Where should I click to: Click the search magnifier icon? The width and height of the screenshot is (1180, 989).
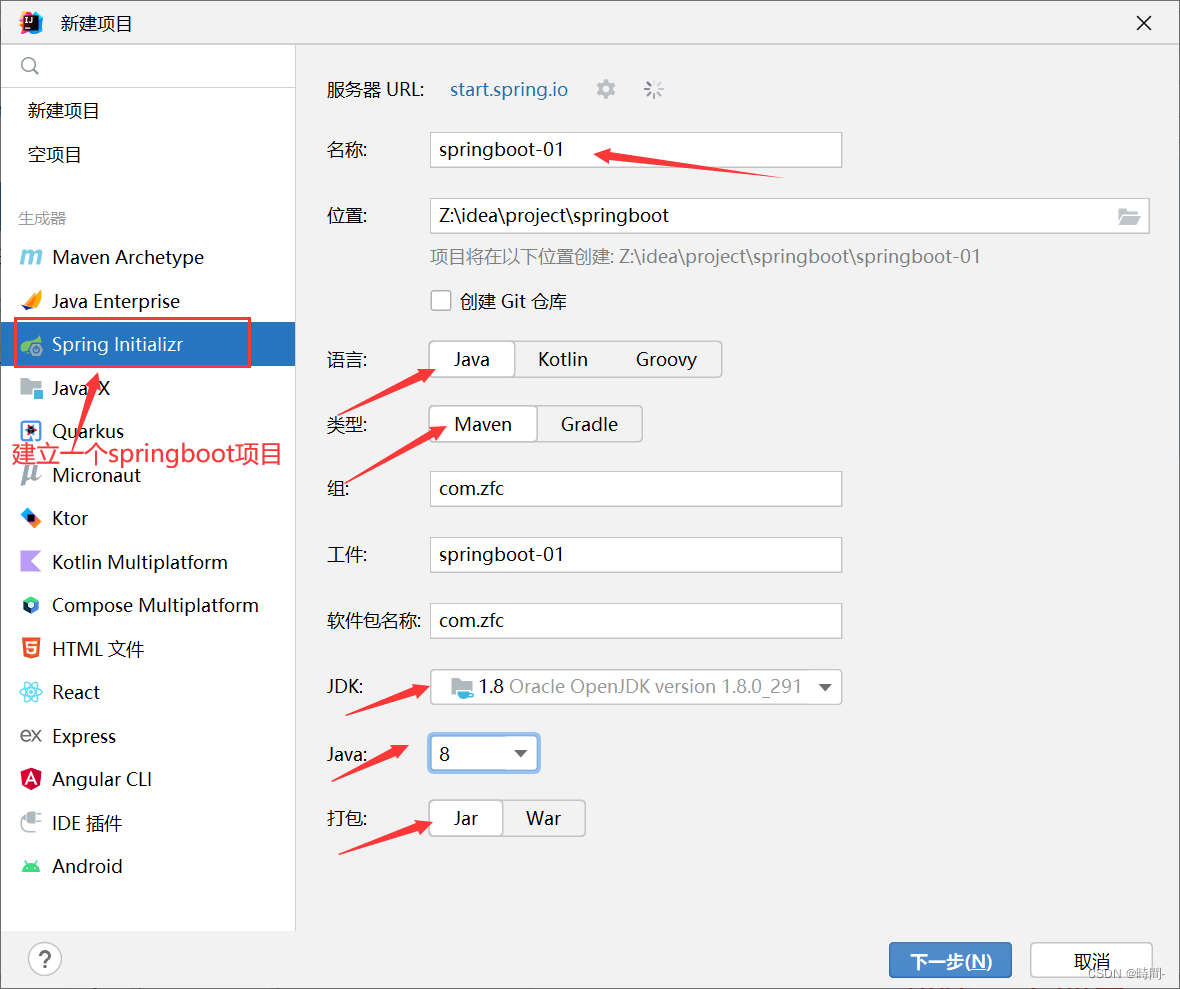point(30,66)
